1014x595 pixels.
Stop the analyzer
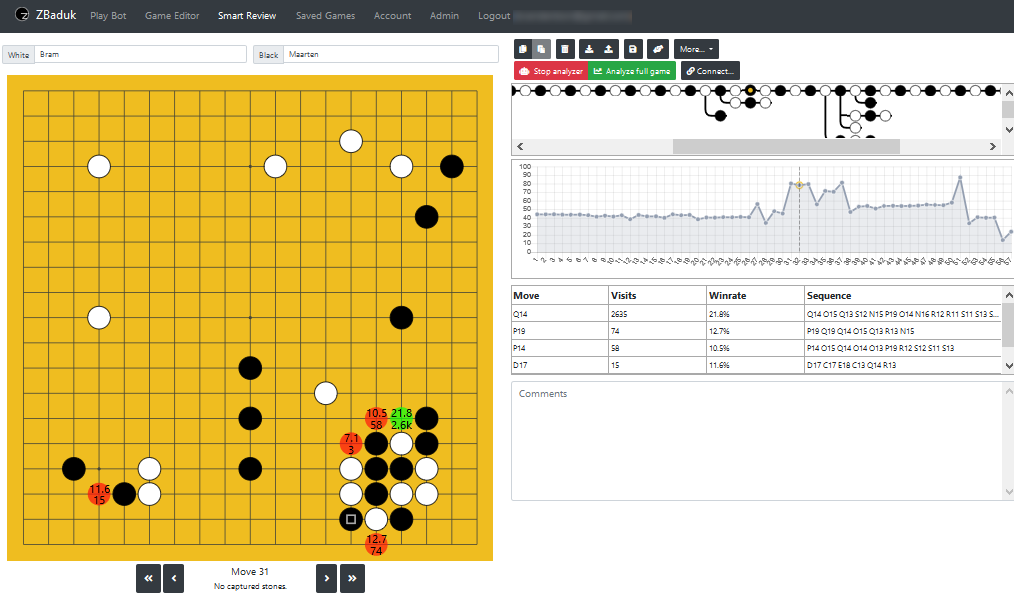tap(550, 71)
